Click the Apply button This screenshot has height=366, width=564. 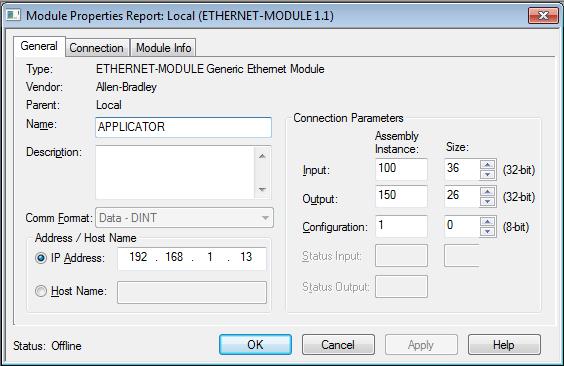point(421,344)
